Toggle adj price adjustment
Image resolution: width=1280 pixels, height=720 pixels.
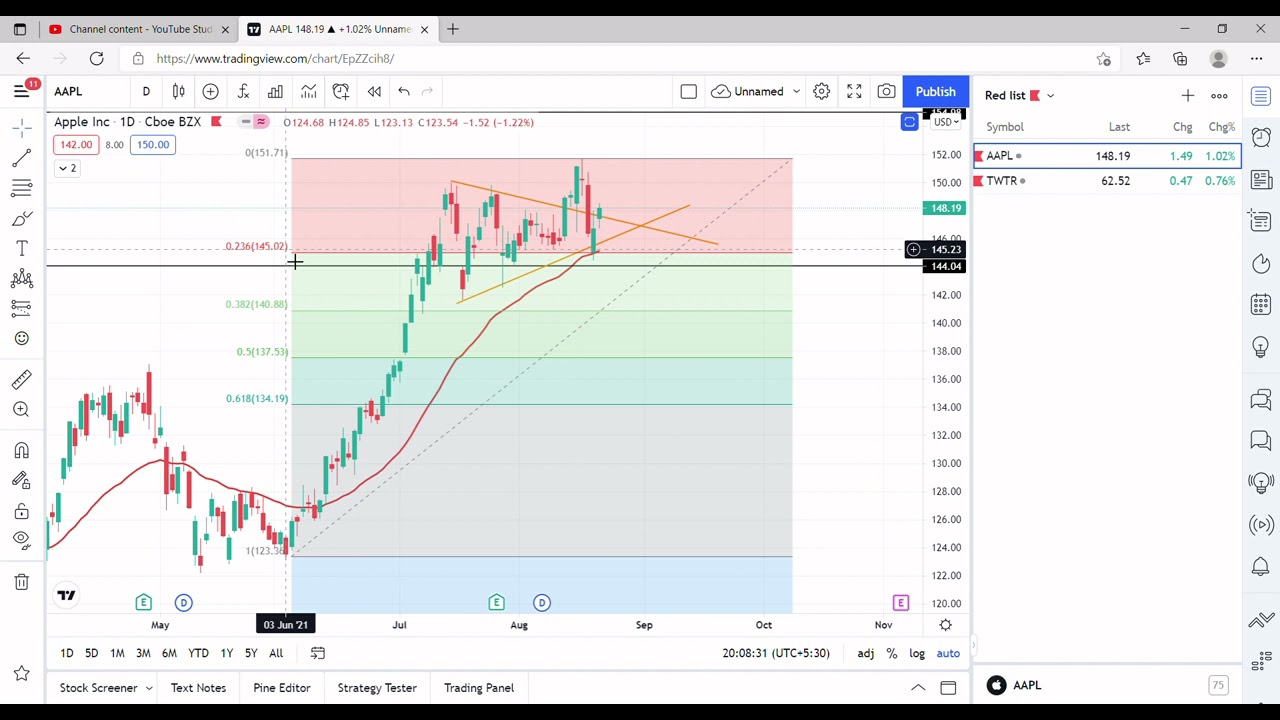tap(865, 654)
